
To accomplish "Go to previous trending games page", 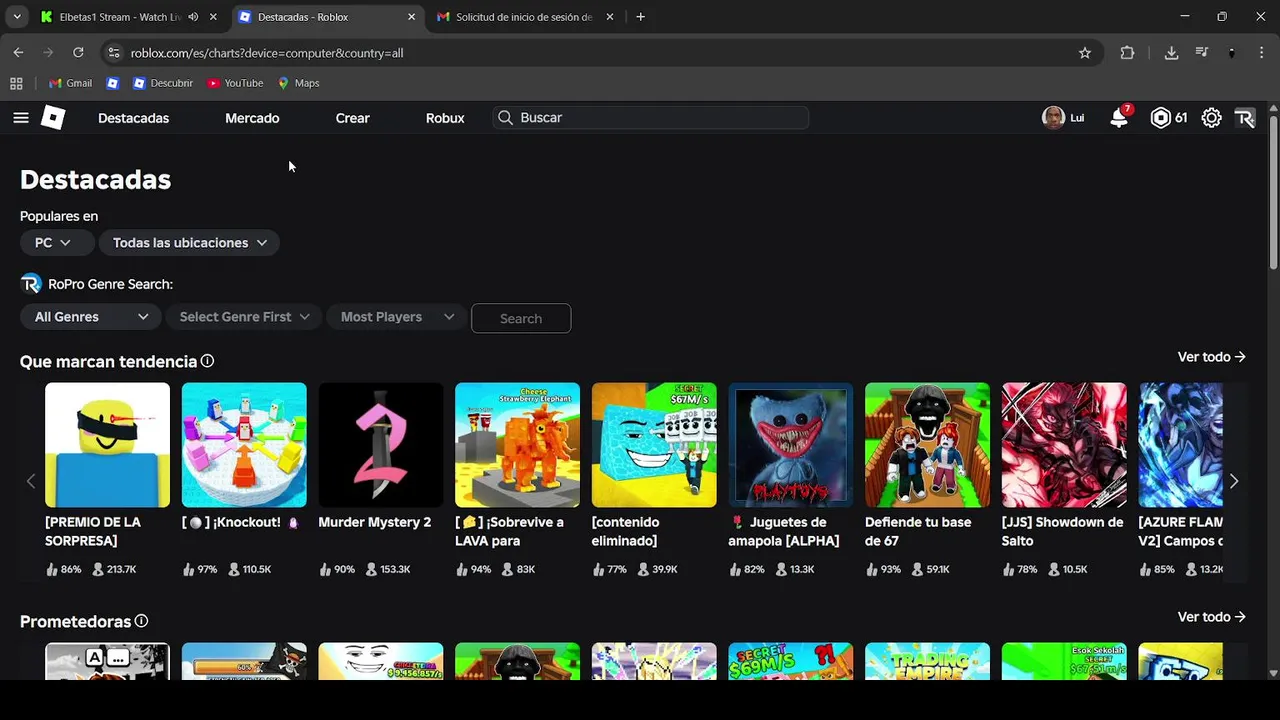I will click(x=31, y=481).
